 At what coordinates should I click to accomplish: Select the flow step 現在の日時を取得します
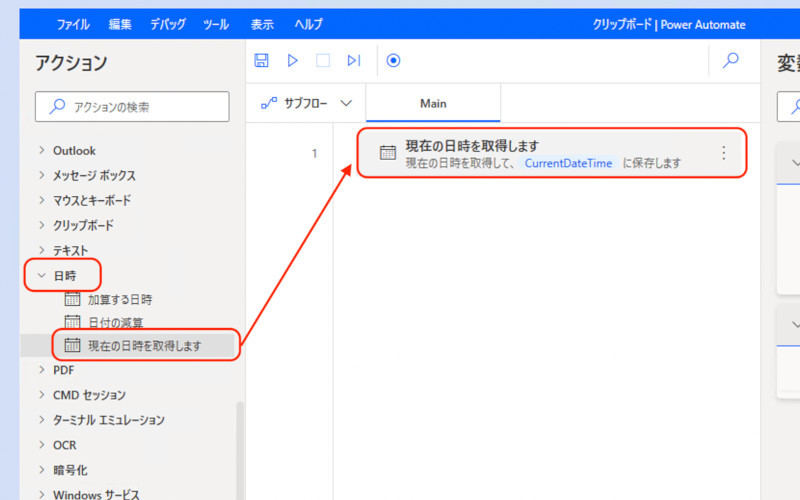[552, 153]
